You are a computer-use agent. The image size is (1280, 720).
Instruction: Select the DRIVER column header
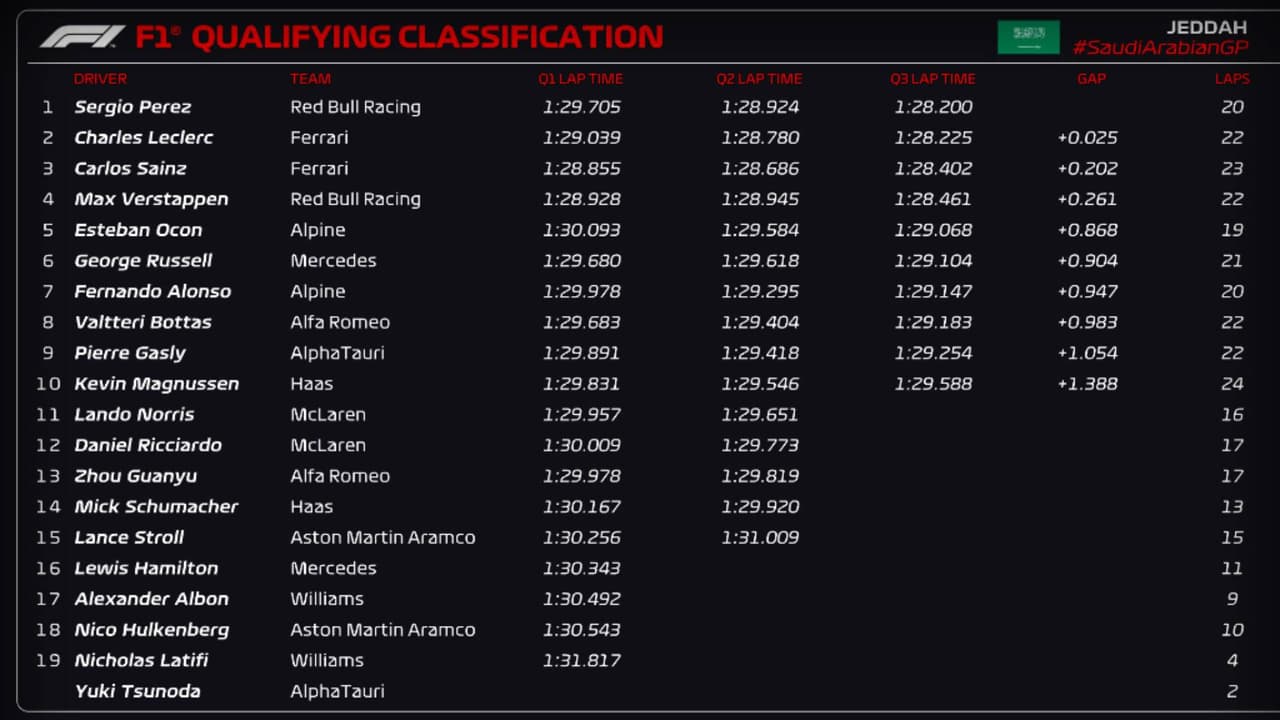click(x=100, y=79)
